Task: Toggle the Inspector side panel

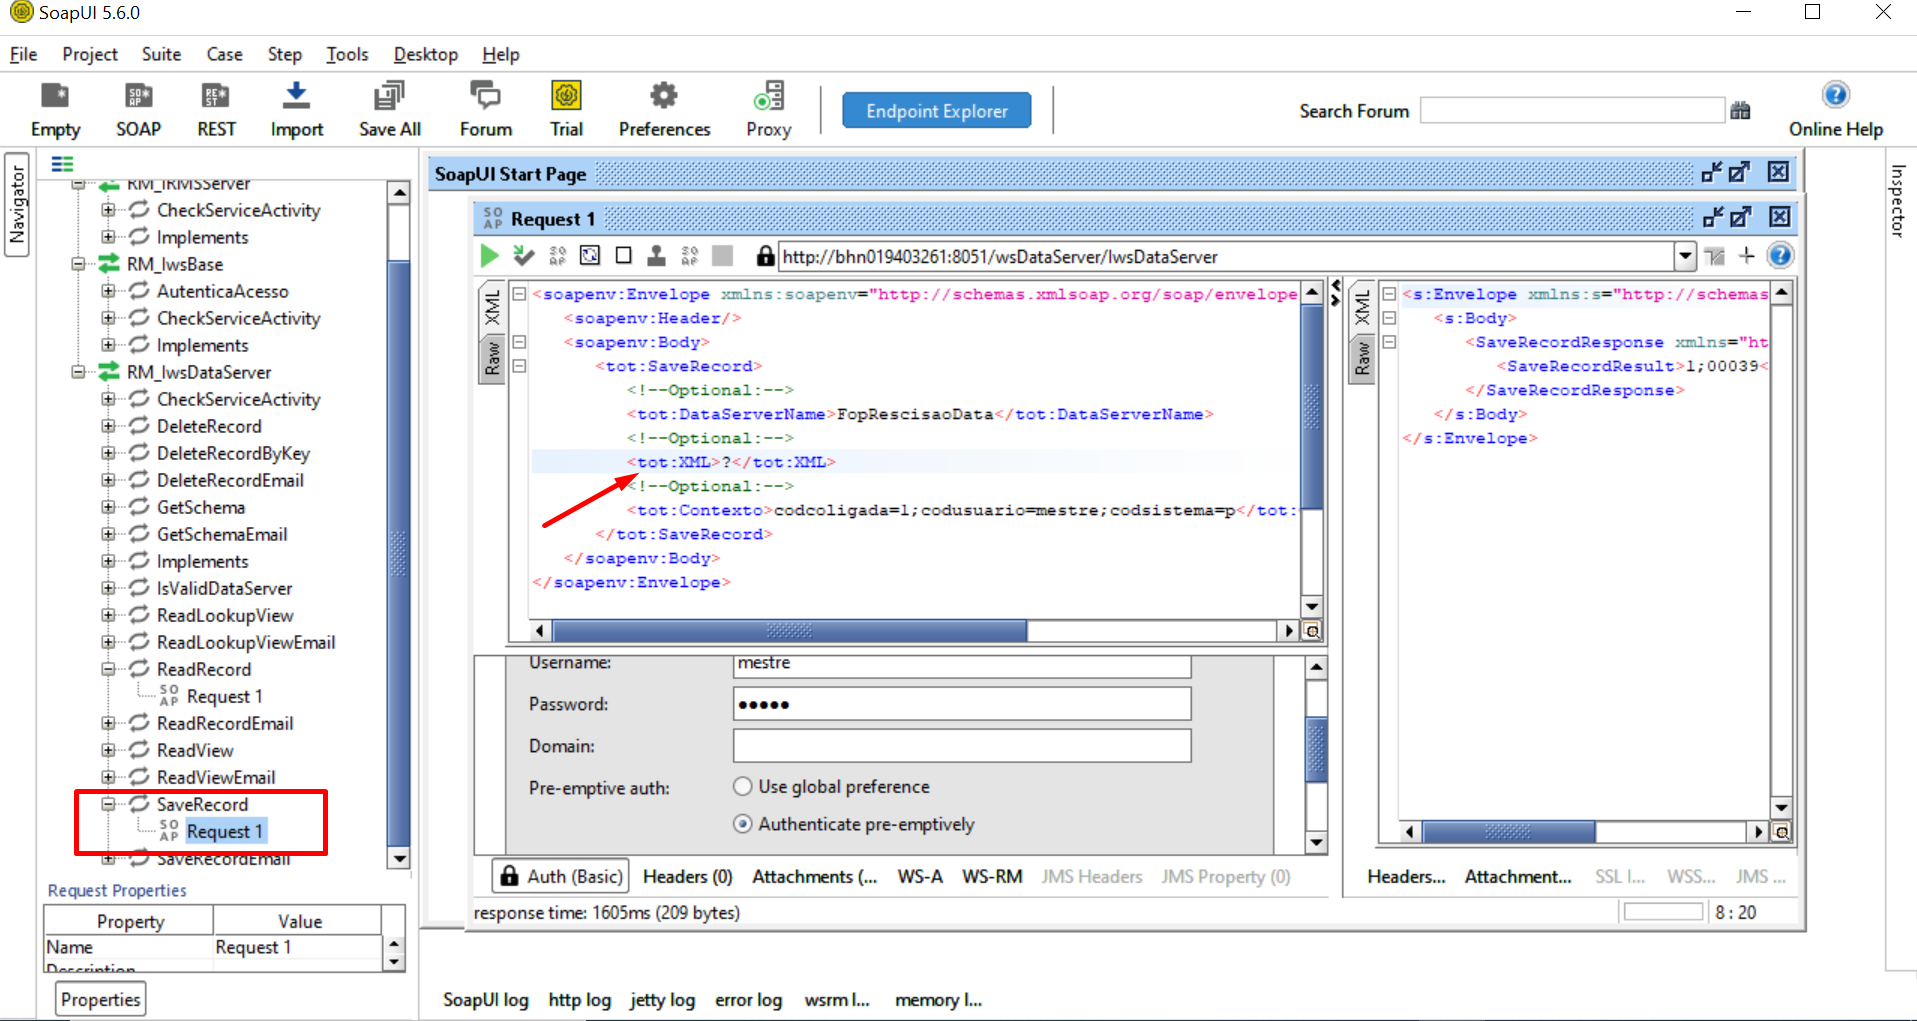Action: (1898, 201)
